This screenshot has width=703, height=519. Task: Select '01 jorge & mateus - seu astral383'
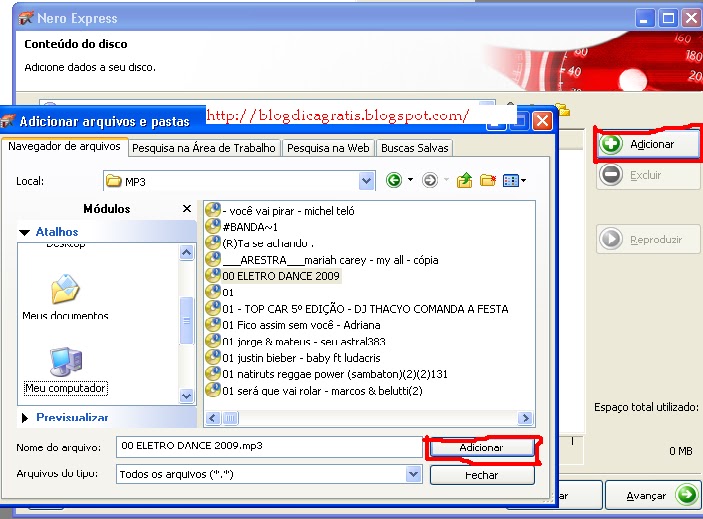click(x=304, y=342)
